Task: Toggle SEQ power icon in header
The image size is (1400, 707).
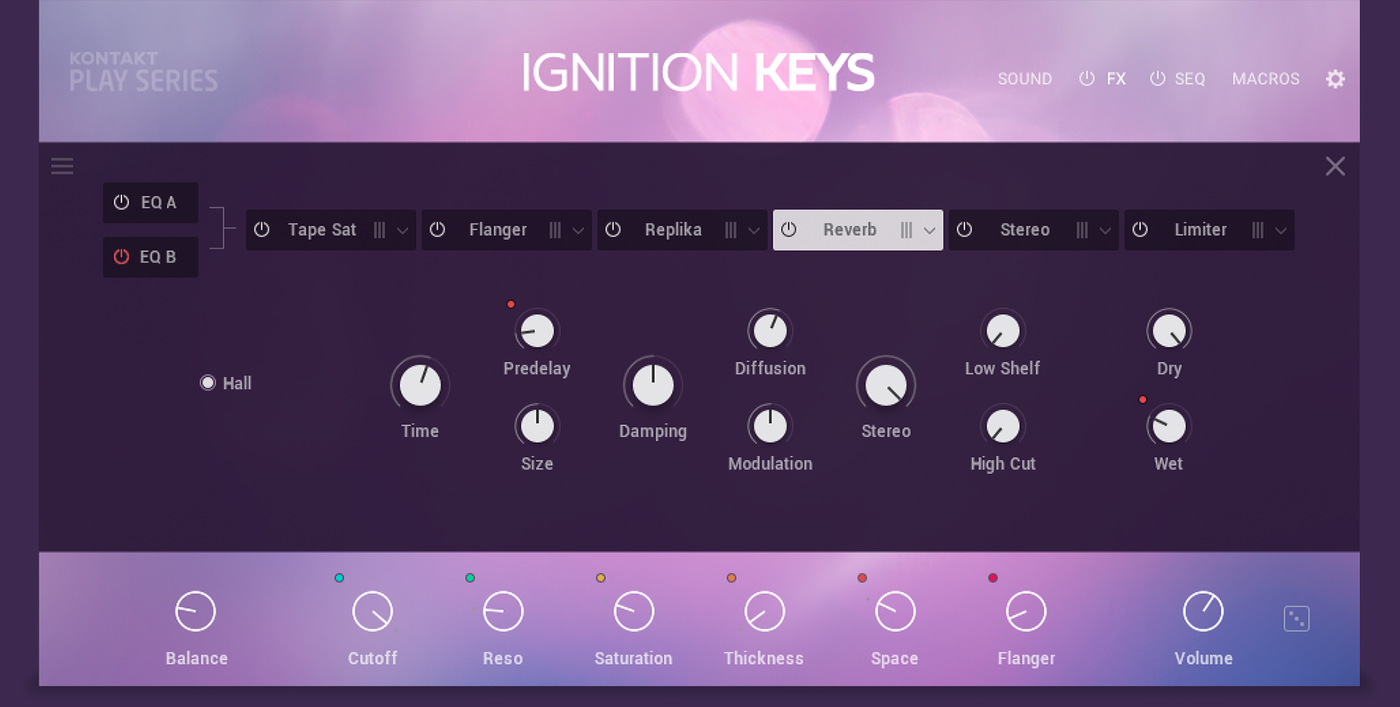Action: coord(1158,78)
